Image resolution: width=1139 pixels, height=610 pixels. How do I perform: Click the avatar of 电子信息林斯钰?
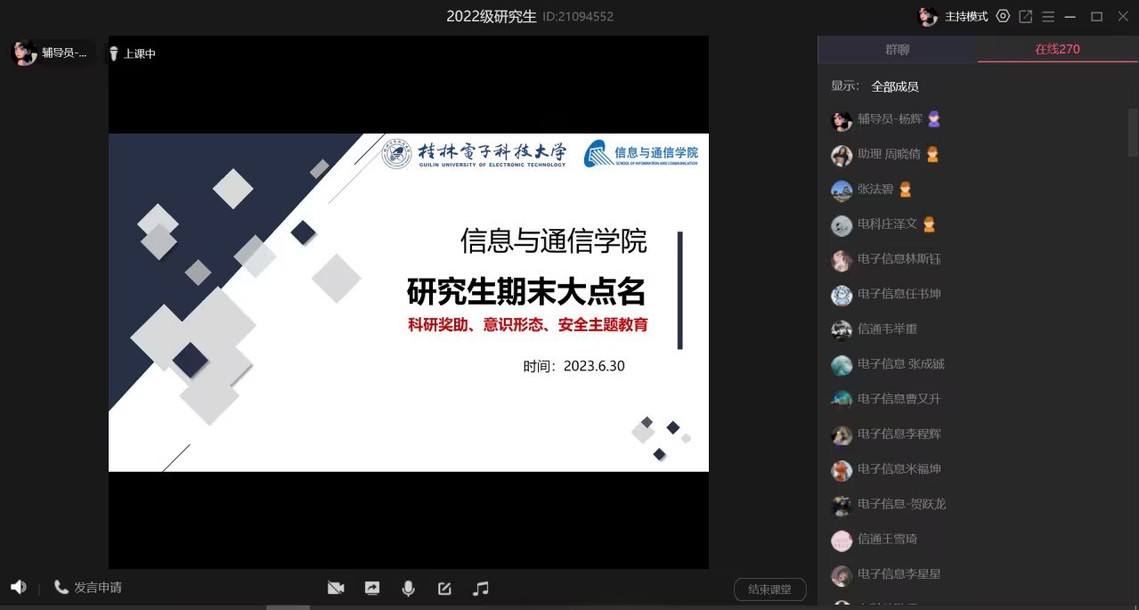841,260
